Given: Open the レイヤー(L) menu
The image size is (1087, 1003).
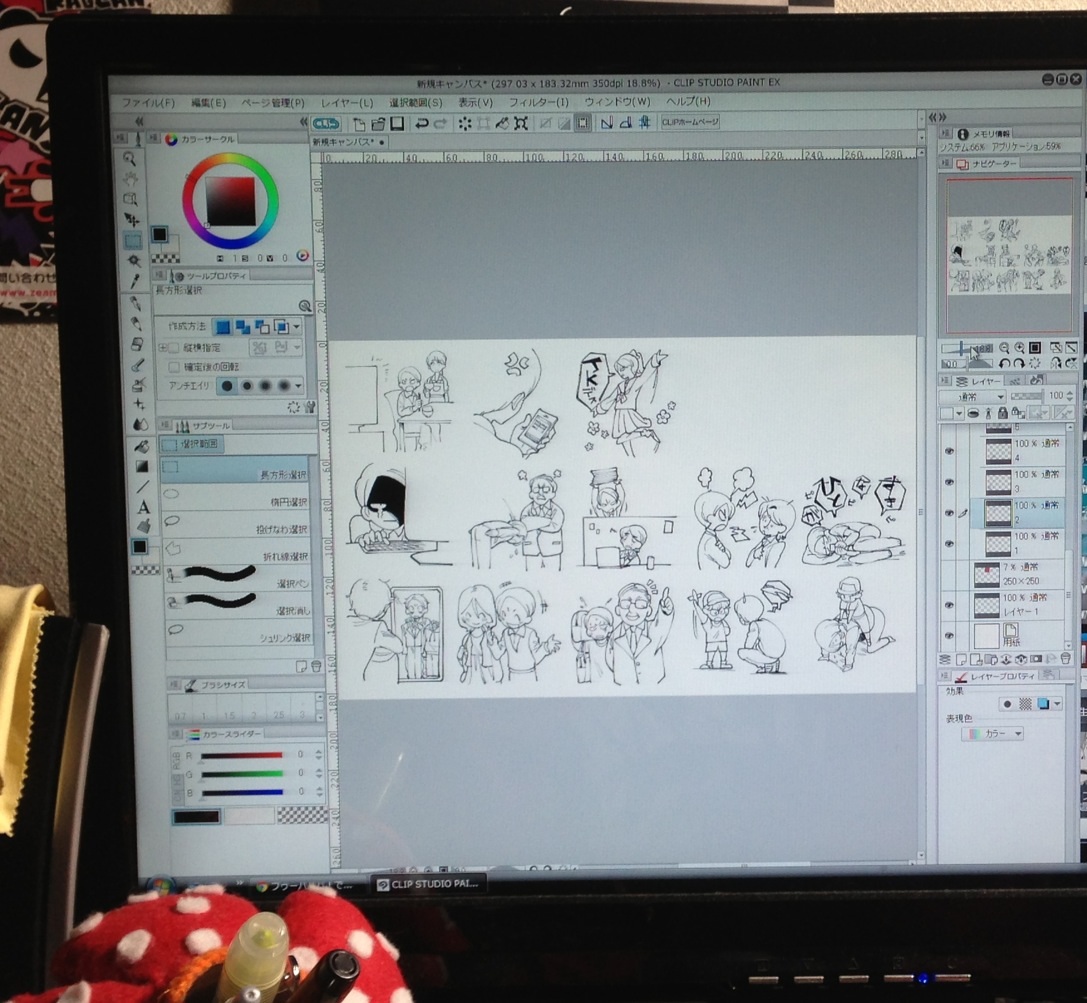Looking at the screenshot, I should pyautogui.click(x=347, y=103).
